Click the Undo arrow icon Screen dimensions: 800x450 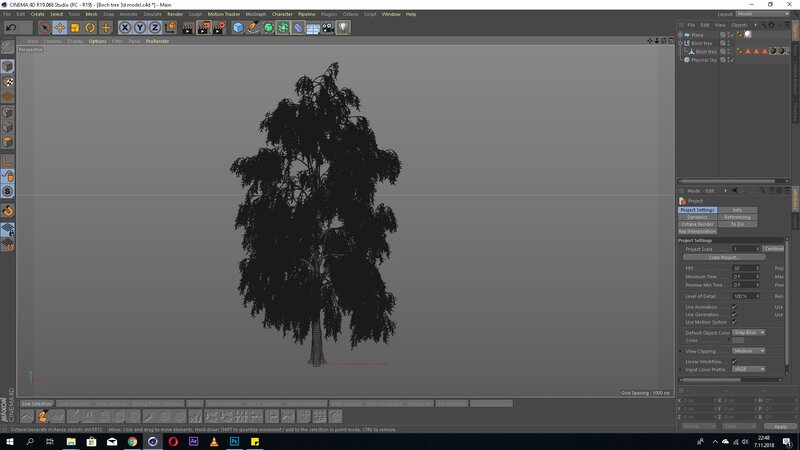(x=10, y=28)
